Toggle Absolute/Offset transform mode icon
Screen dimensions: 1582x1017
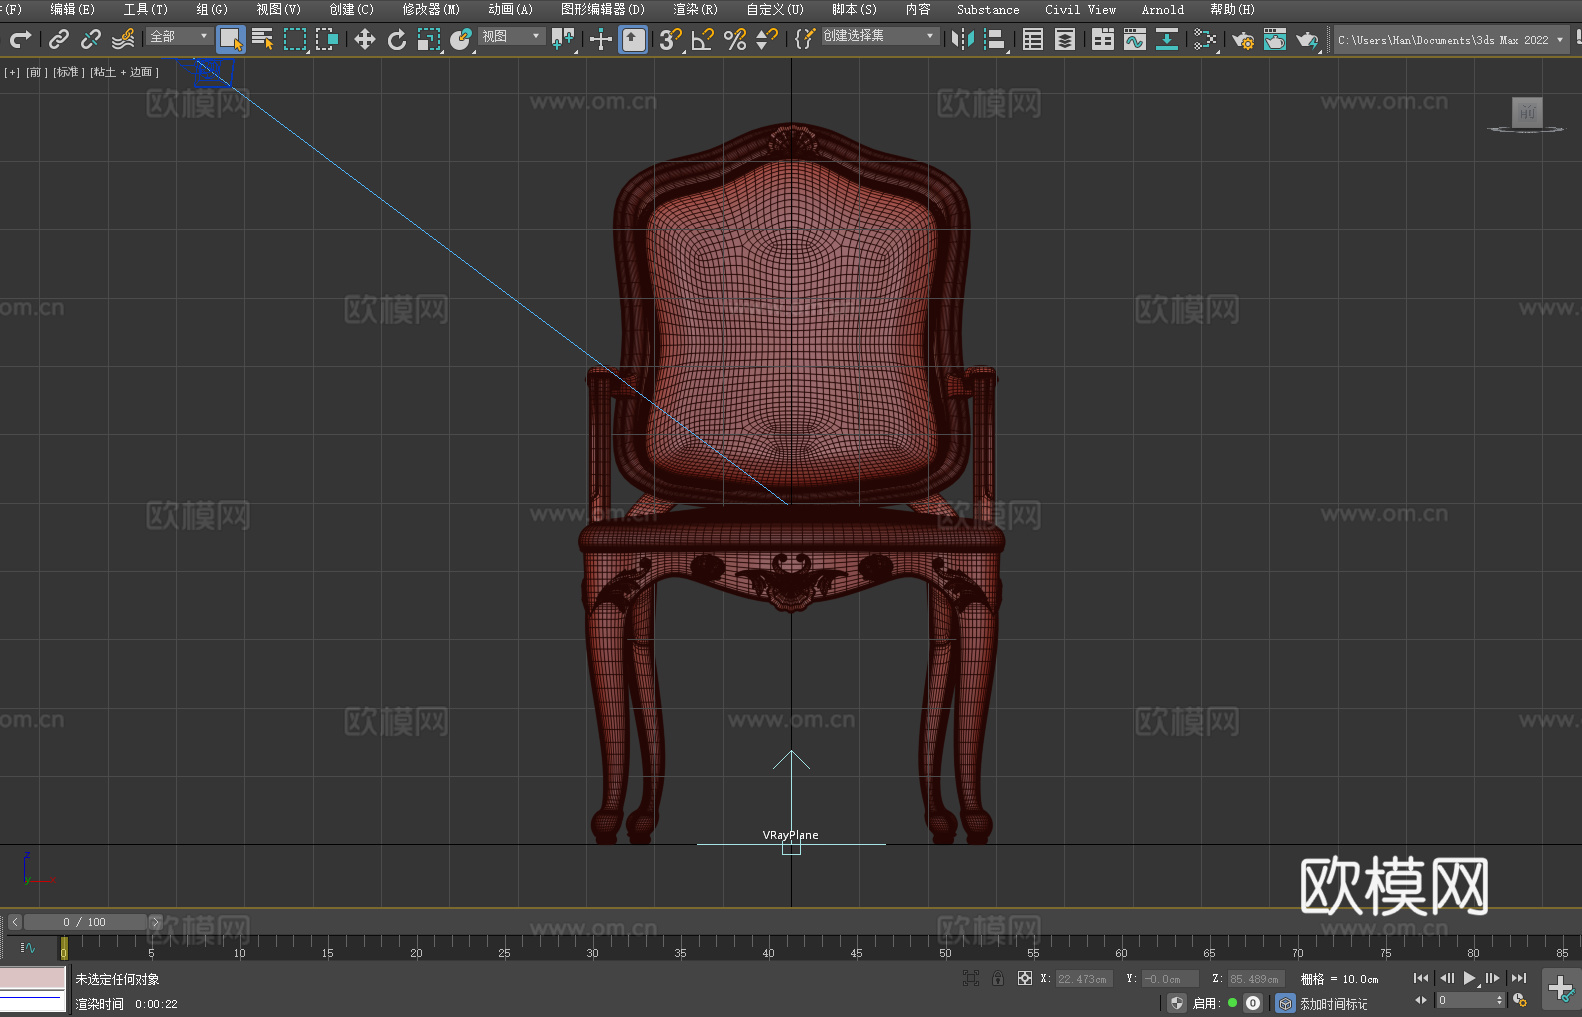tap(1024, 979)
